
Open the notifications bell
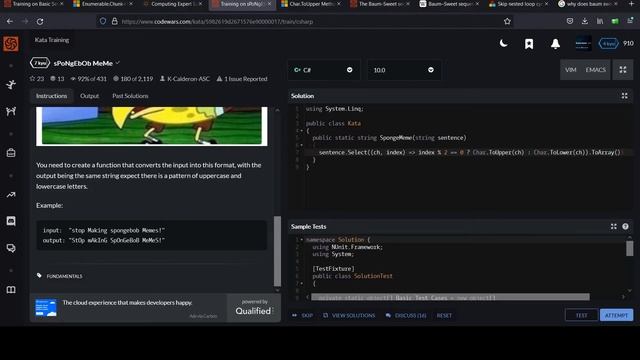(x=555, y=44)
